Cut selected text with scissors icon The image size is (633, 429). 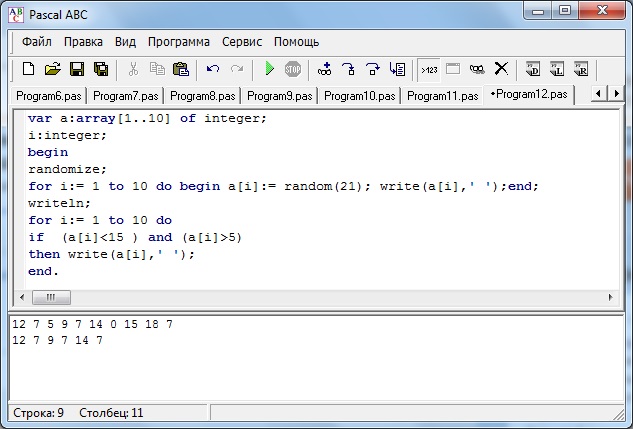pyautogui.click(x=133, y=69)
